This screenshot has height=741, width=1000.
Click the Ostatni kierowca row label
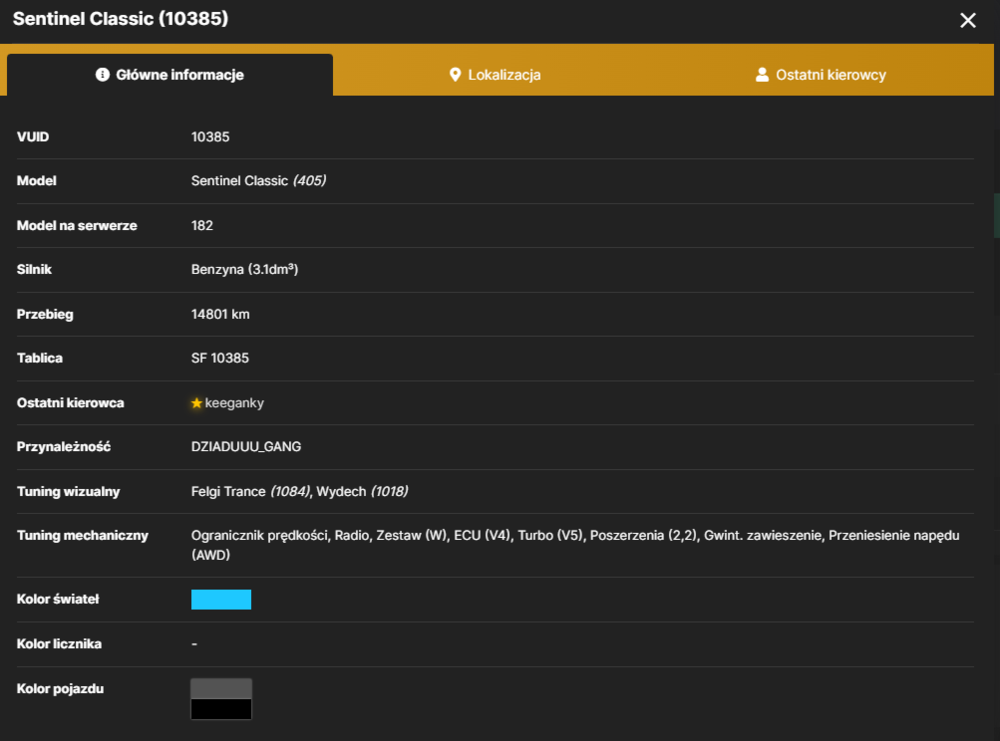pyautogui.click(x=70, y=403)
